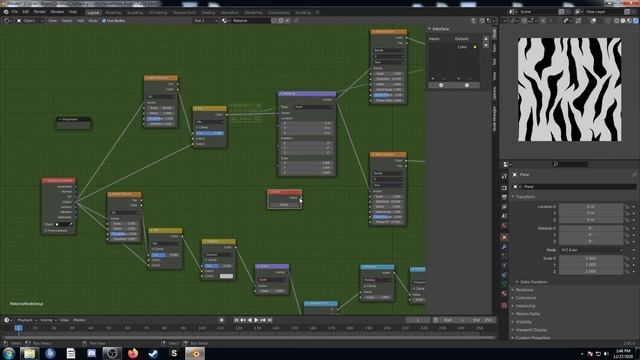640x360 pixels.
Task: Click the play animation button in timeline
Action: coord(256,320)
